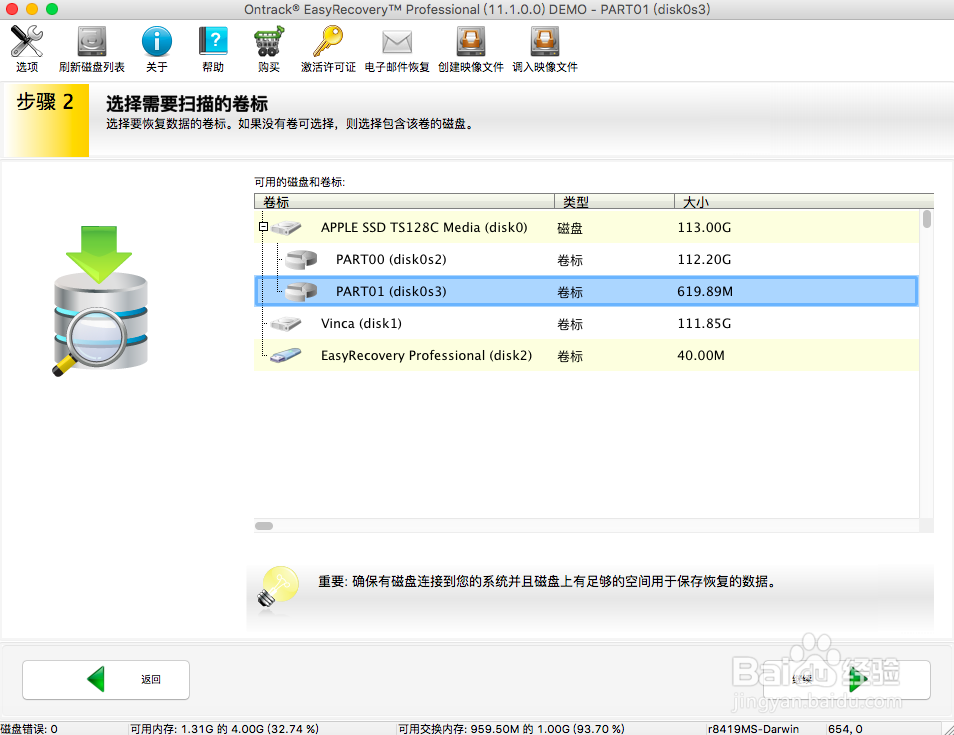This screenshot has width=954, height=735.
Task: Select the APPLE SSD TS128C Media disk row
Action: click(586, 228)
